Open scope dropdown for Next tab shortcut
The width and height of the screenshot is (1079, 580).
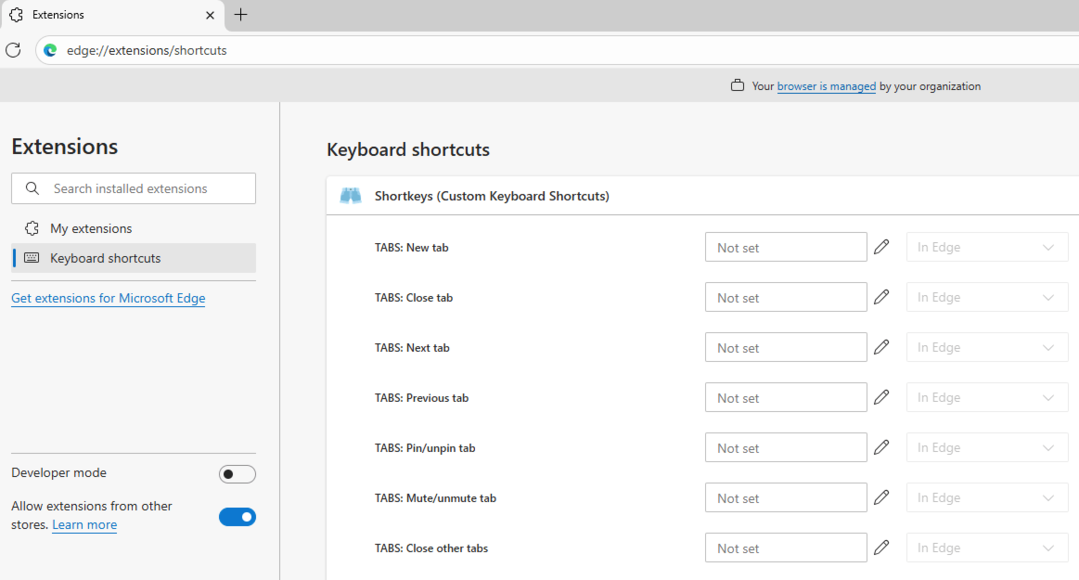(x=987, y=347)
